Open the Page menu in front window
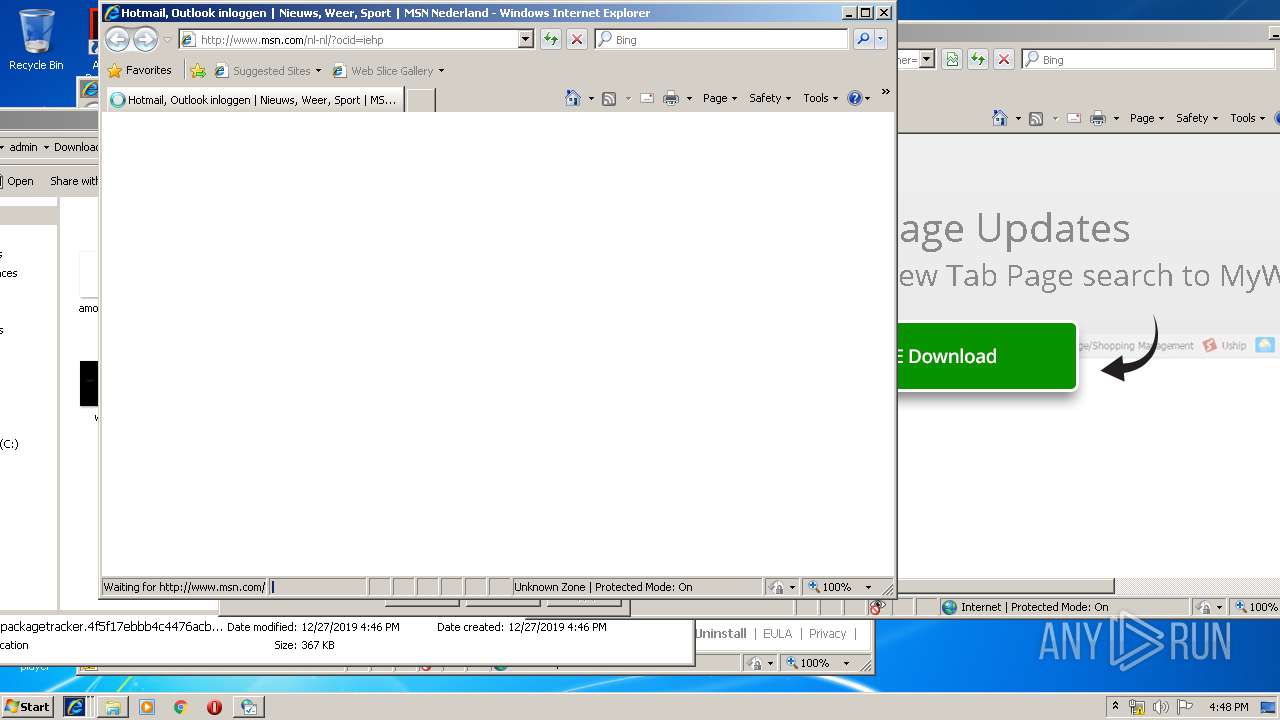The height and width of the screenshot is (720, 1280). click(x=719, y=98)
